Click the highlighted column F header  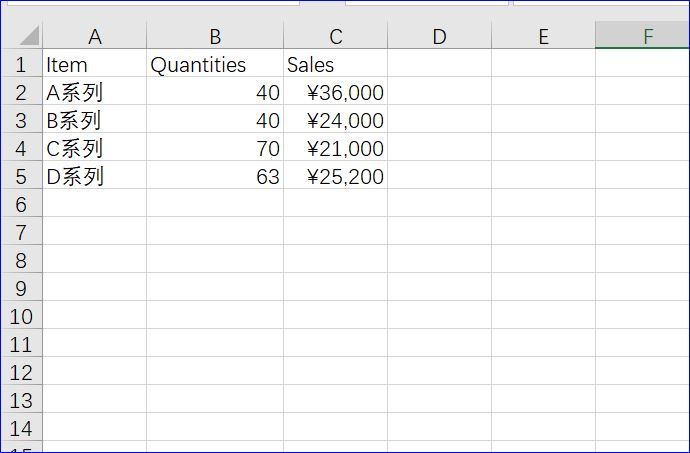point(647,37)
